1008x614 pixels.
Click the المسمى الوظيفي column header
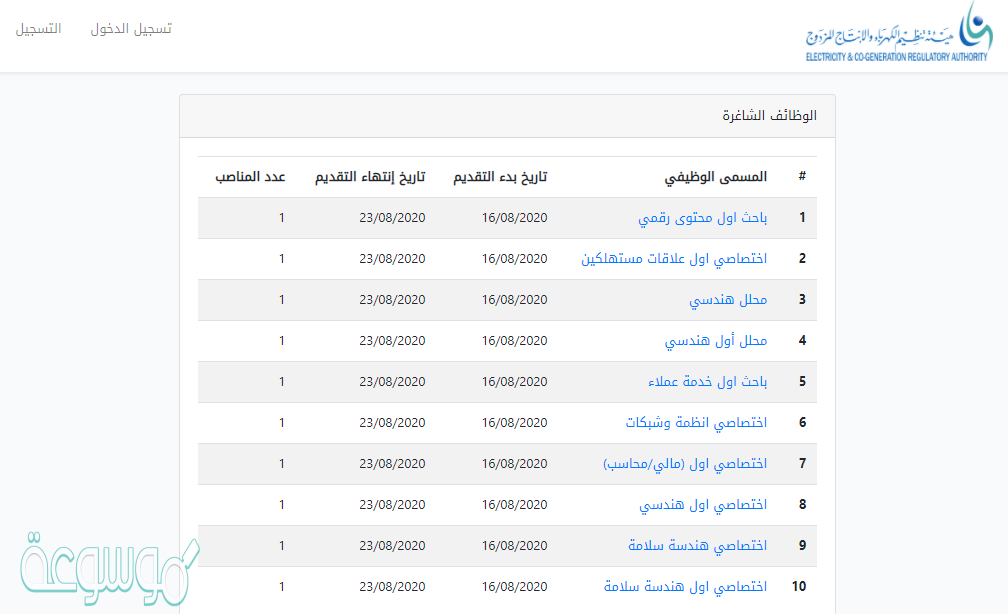pos(716,177)
